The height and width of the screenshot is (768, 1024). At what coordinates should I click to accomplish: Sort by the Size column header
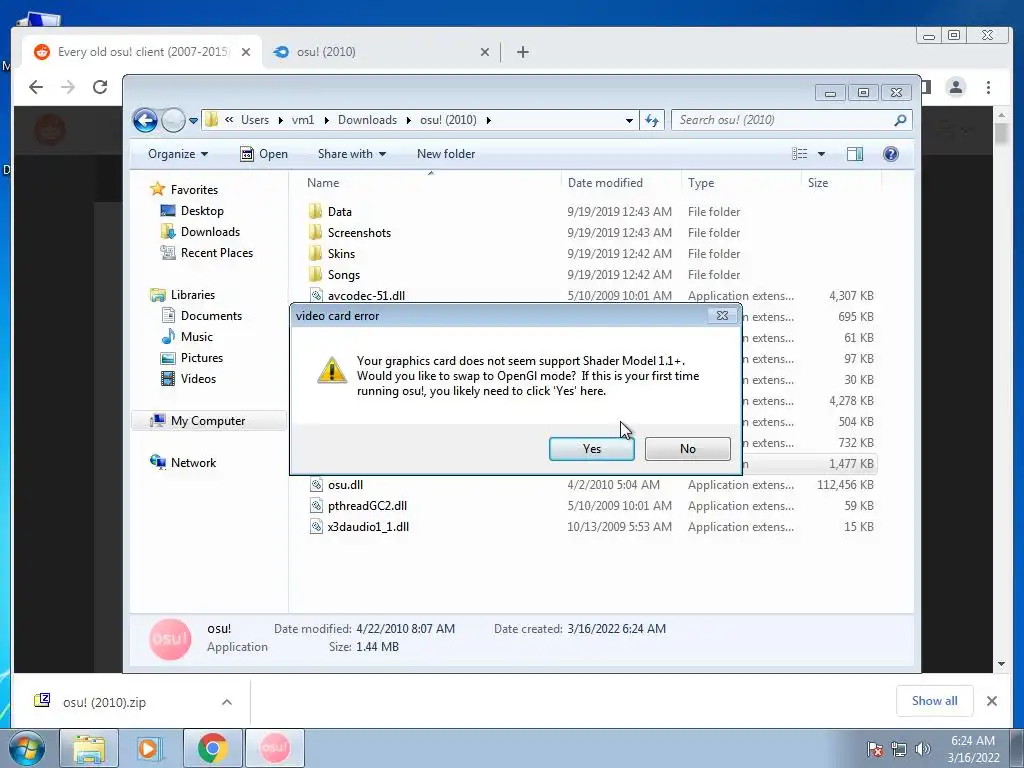point(840,183)
